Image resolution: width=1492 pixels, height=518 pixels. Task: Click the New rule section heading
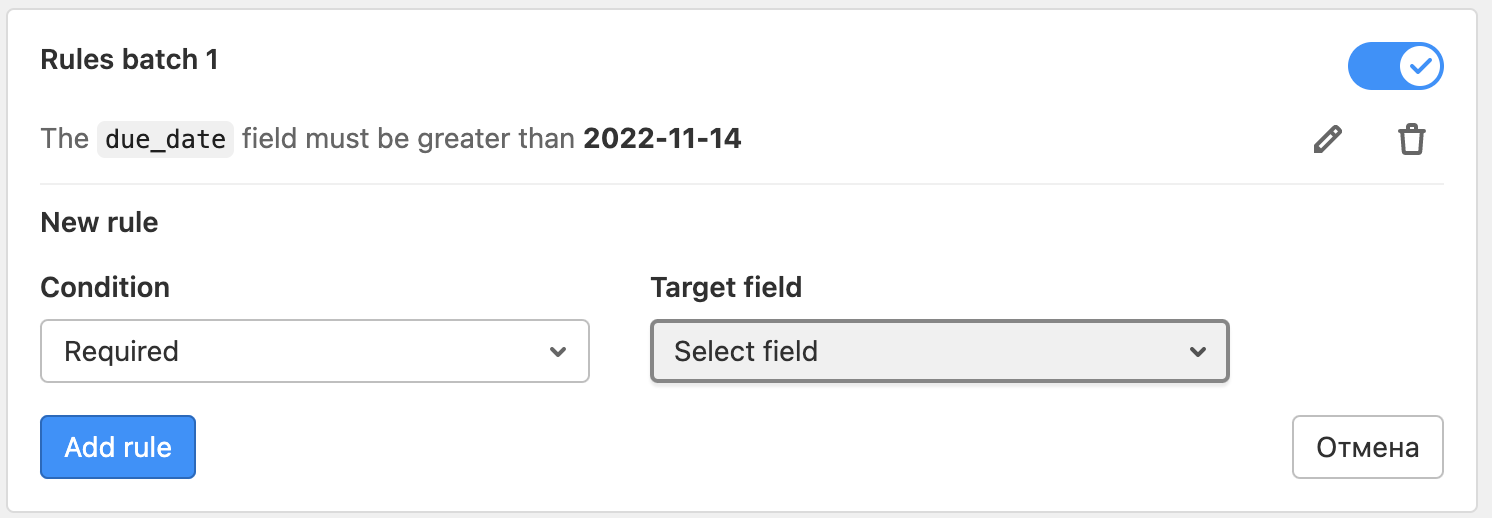99,222
